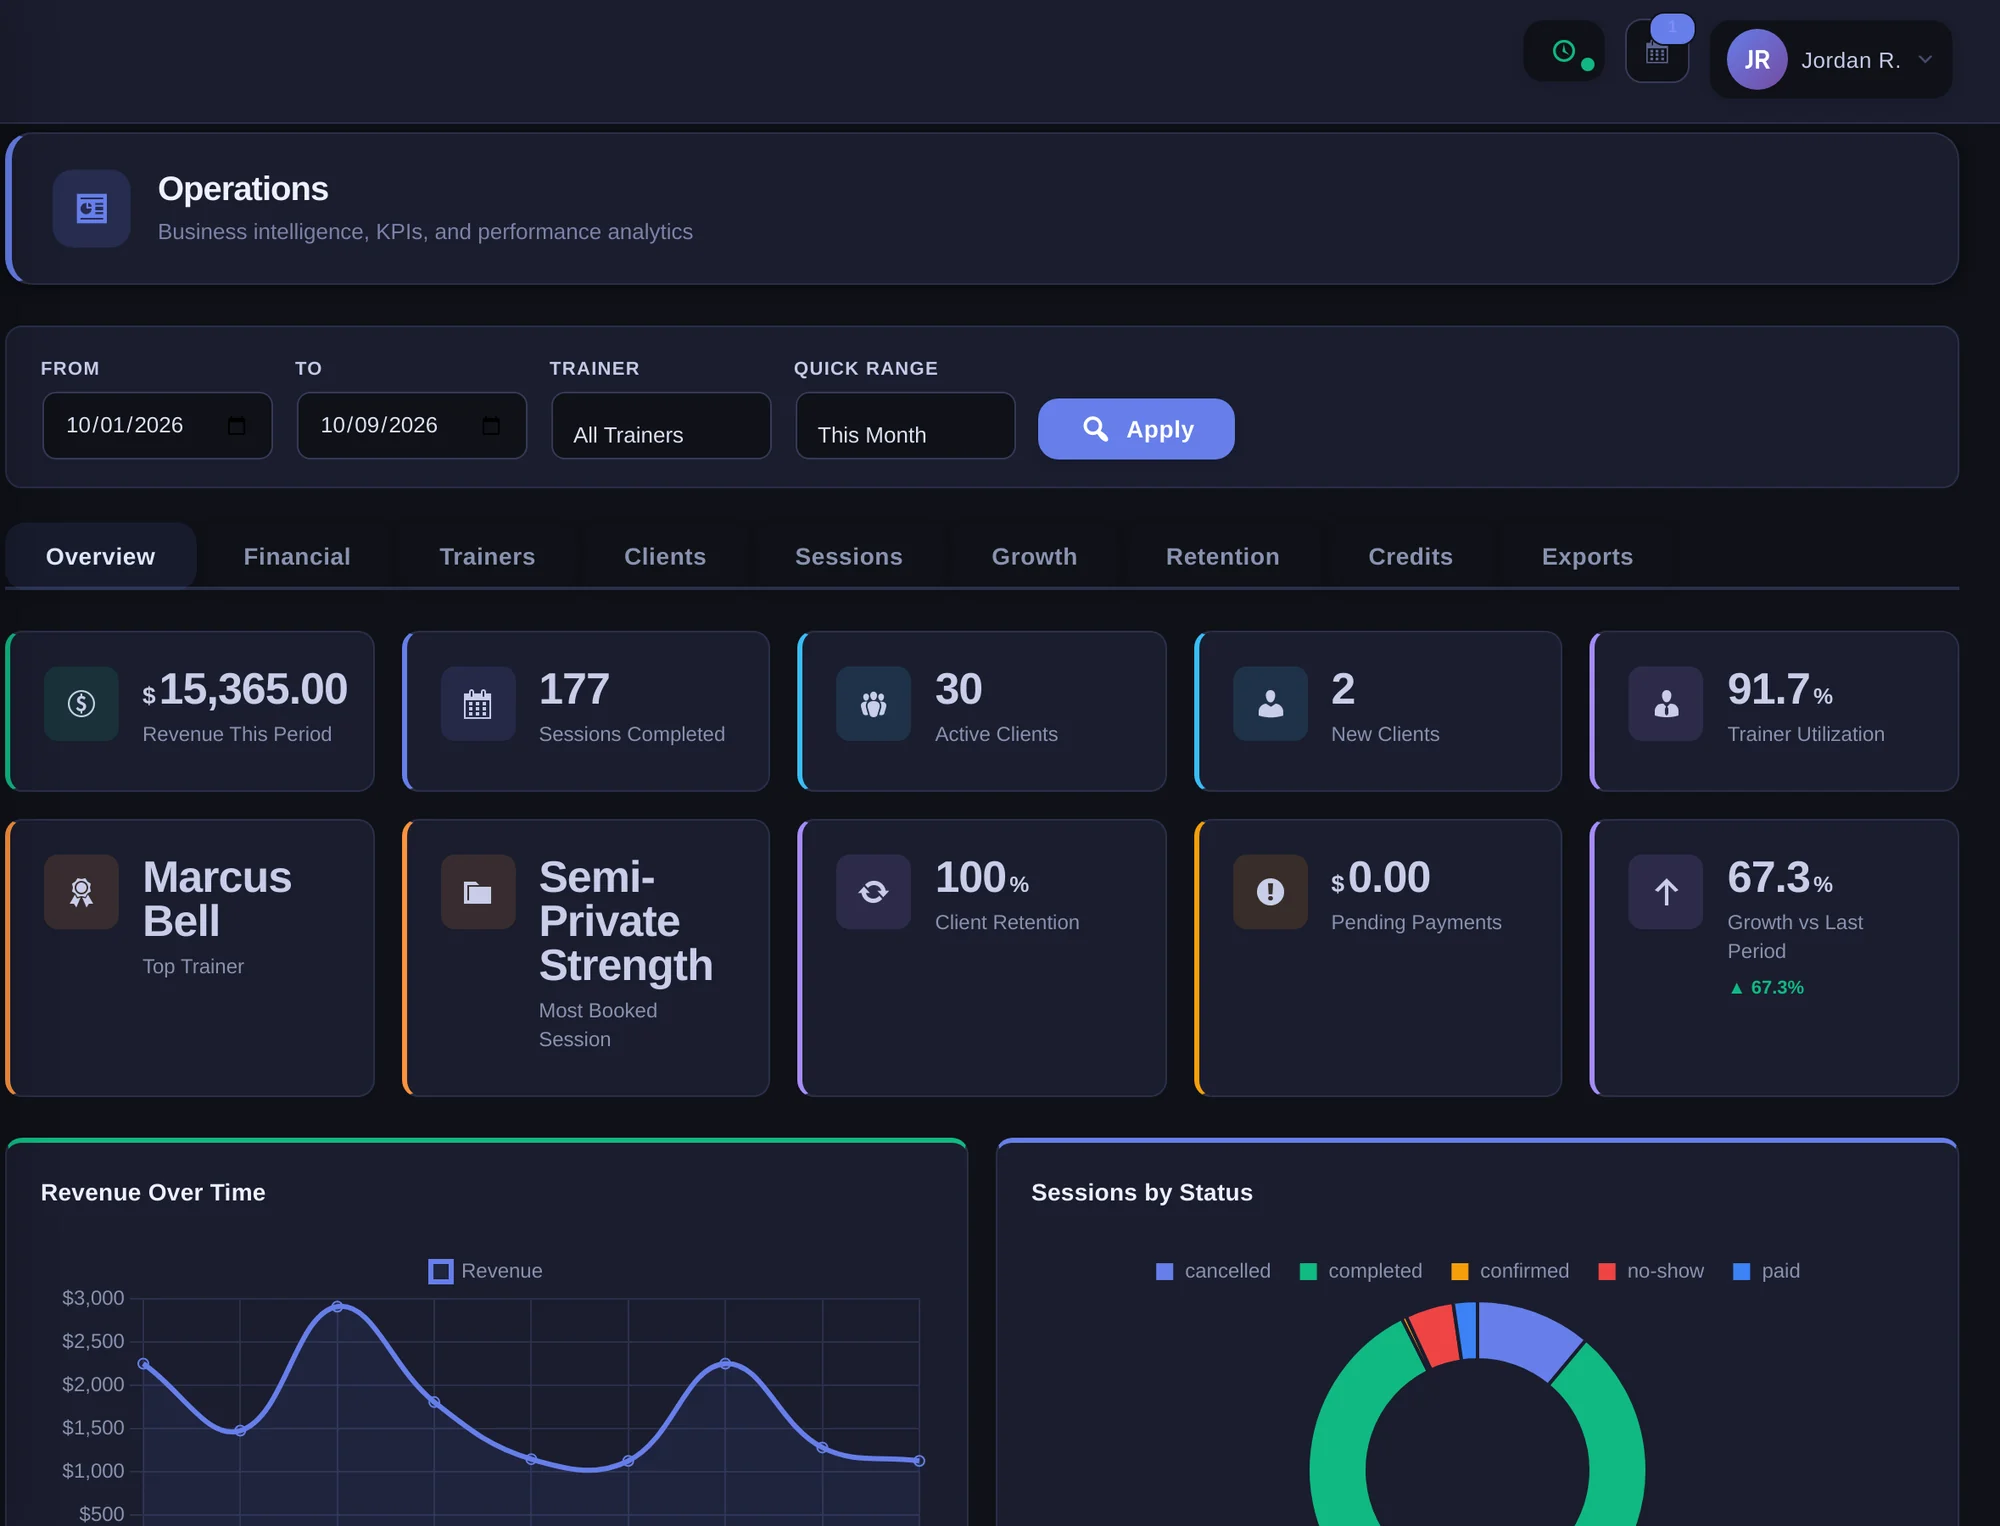
Task: Toggle the Revenue legend in line chart
Action: click(486, 1271)
